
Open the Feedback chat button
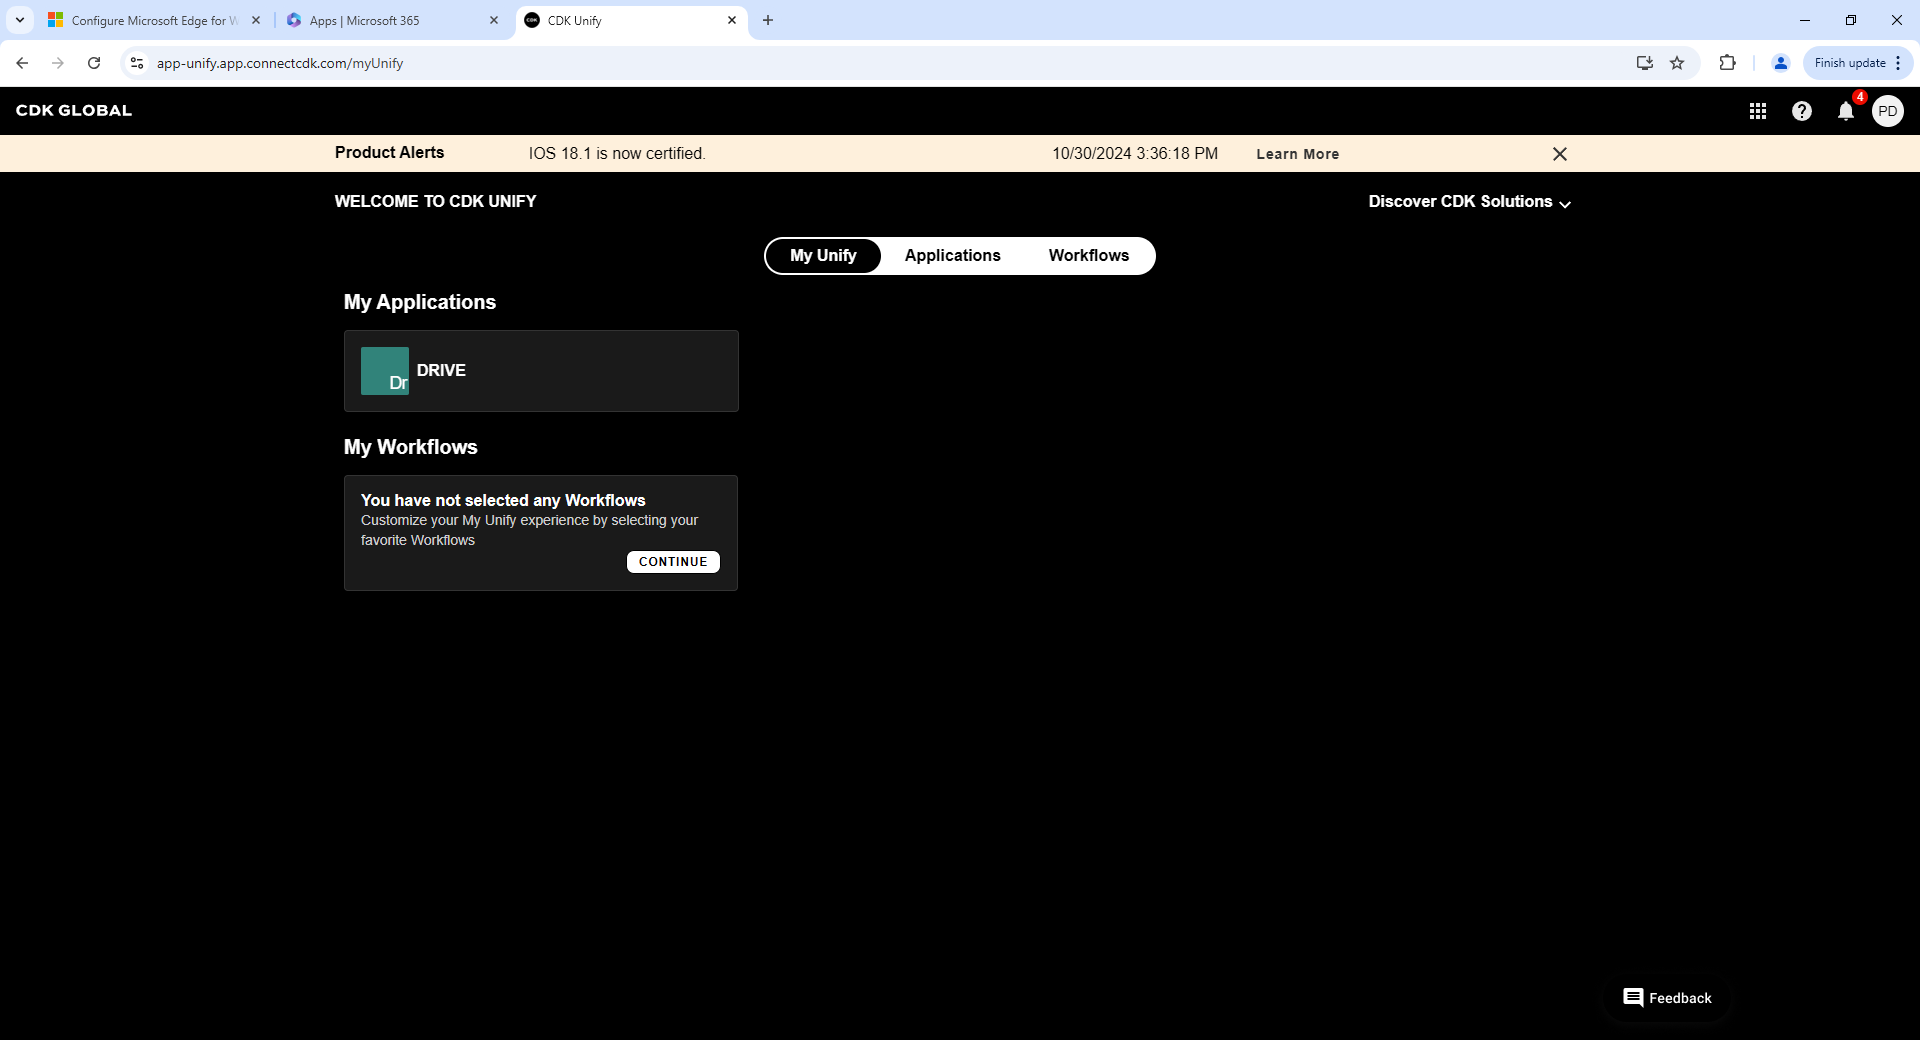point(1667,998)
